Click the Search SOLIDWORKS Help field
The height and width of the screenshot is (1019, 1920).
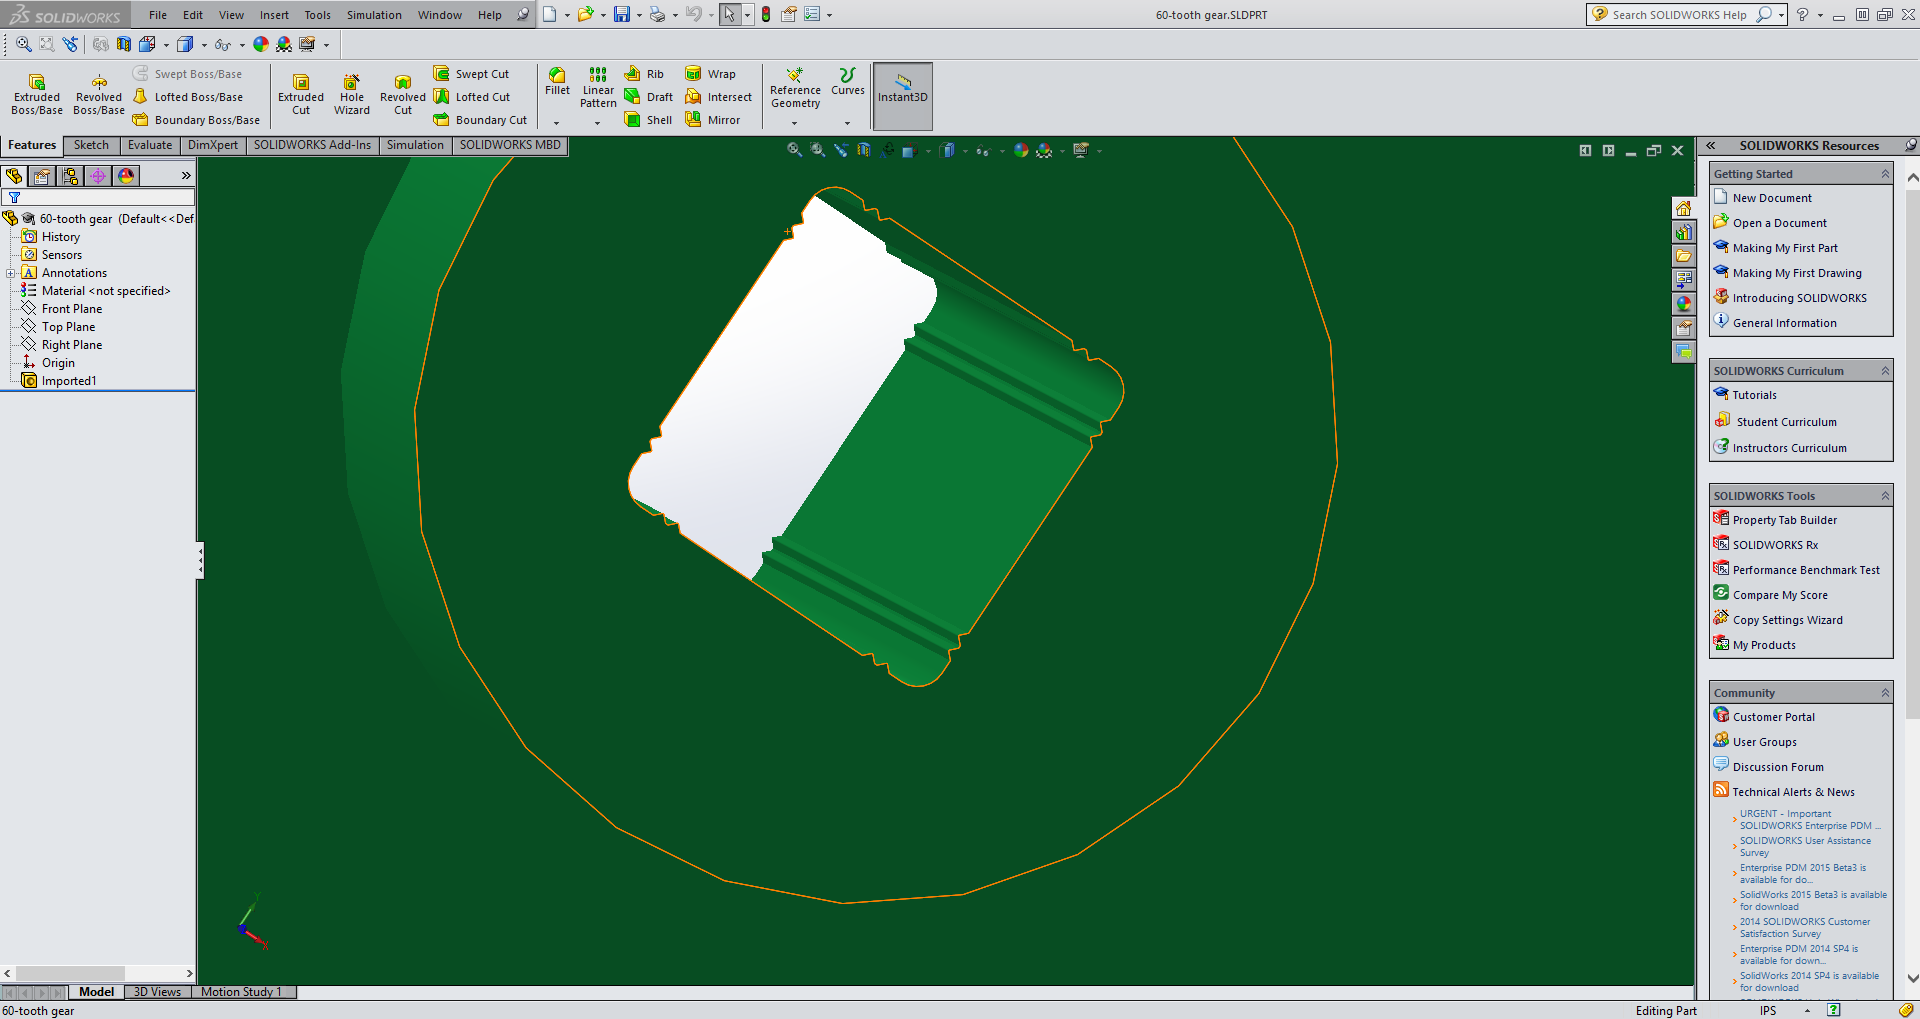1678,15
